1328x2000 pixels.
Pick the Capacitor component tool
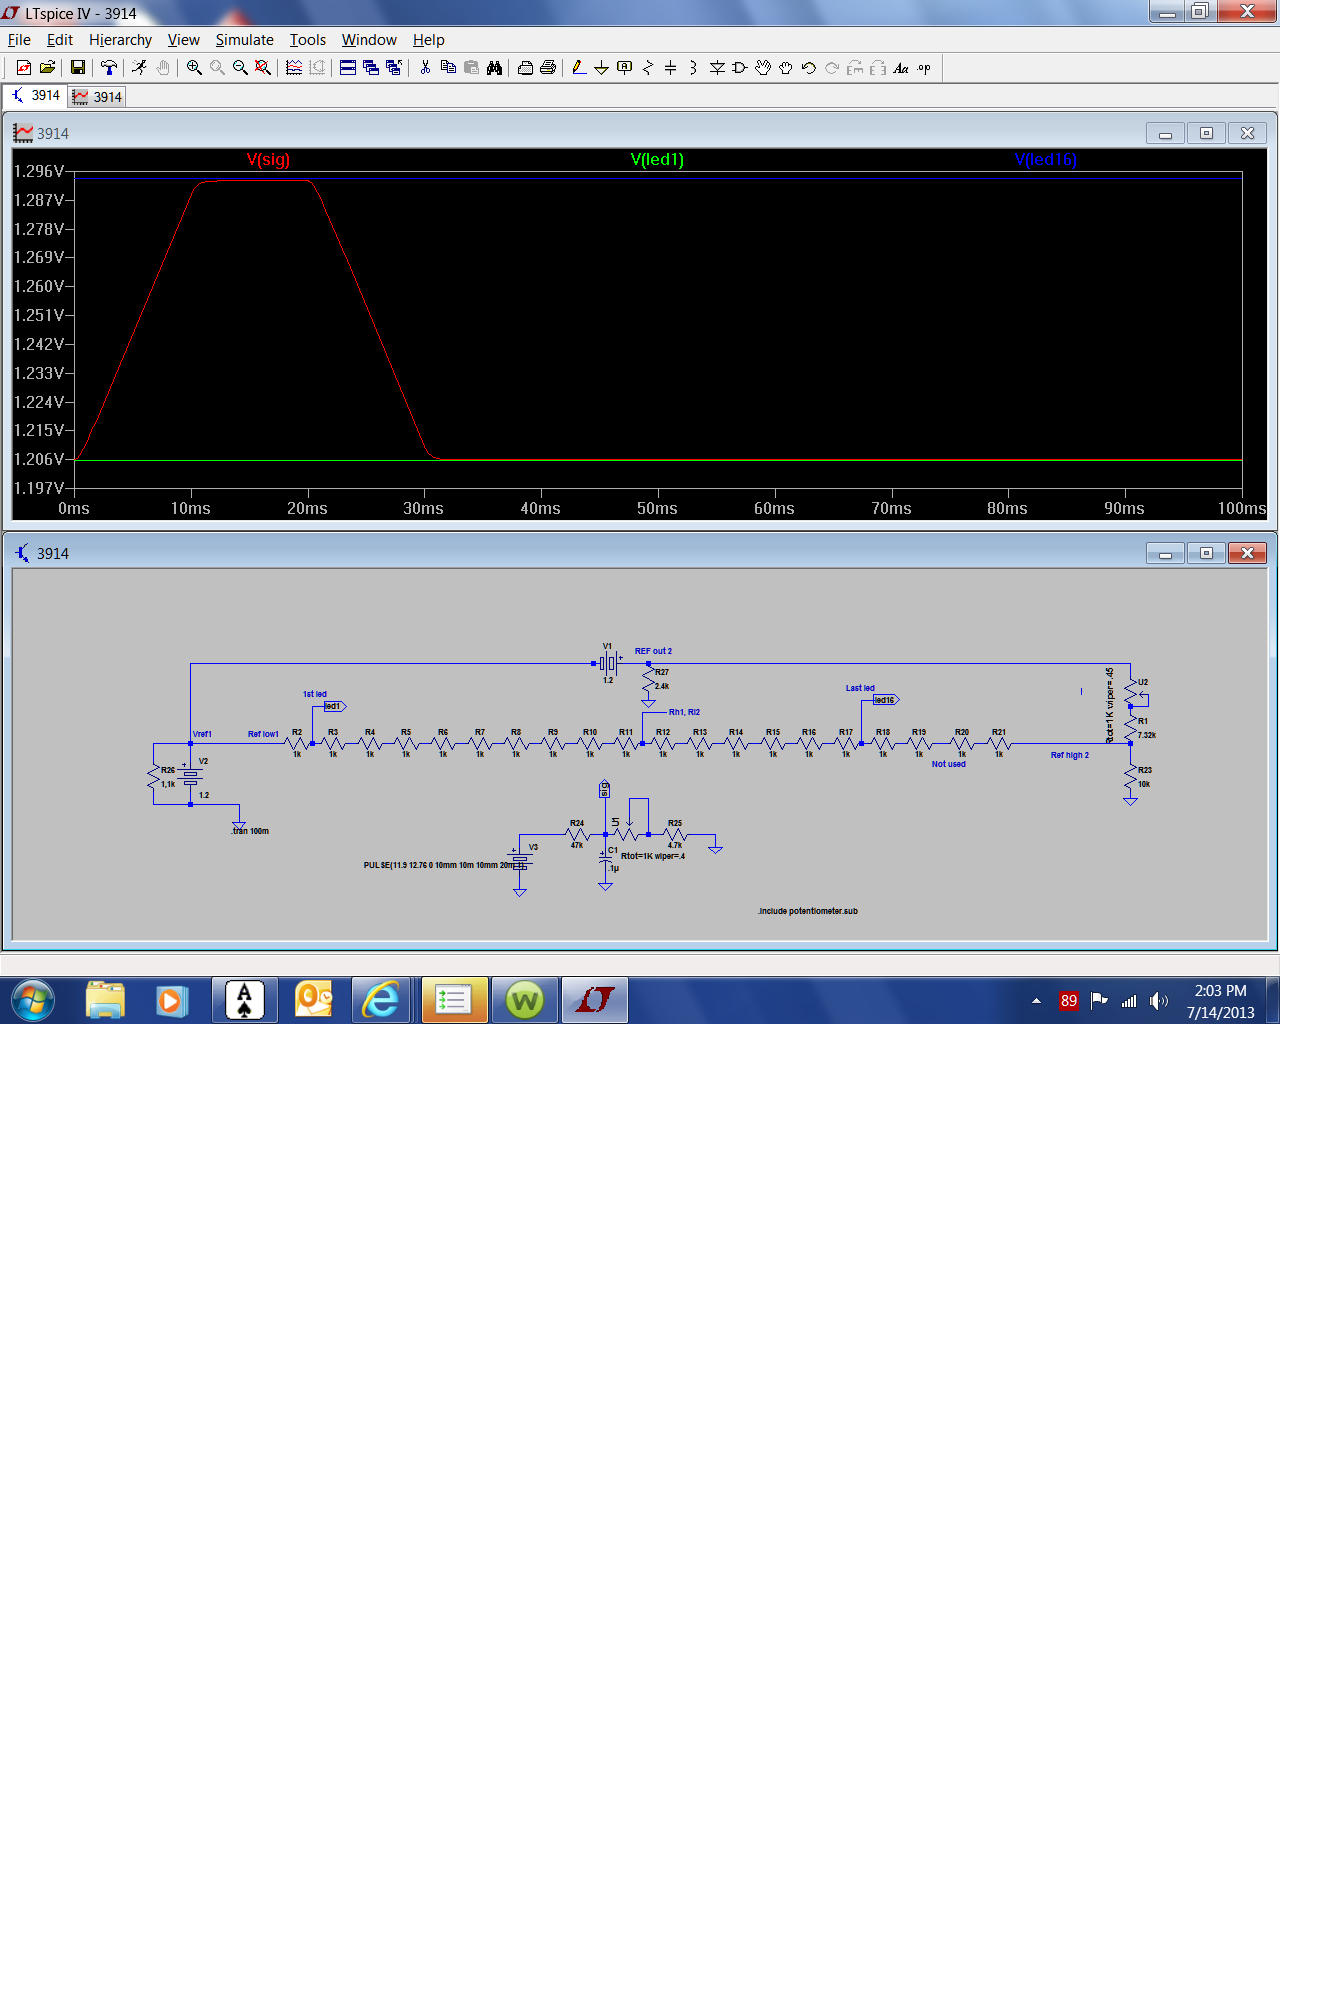click(x=670, y=68)
